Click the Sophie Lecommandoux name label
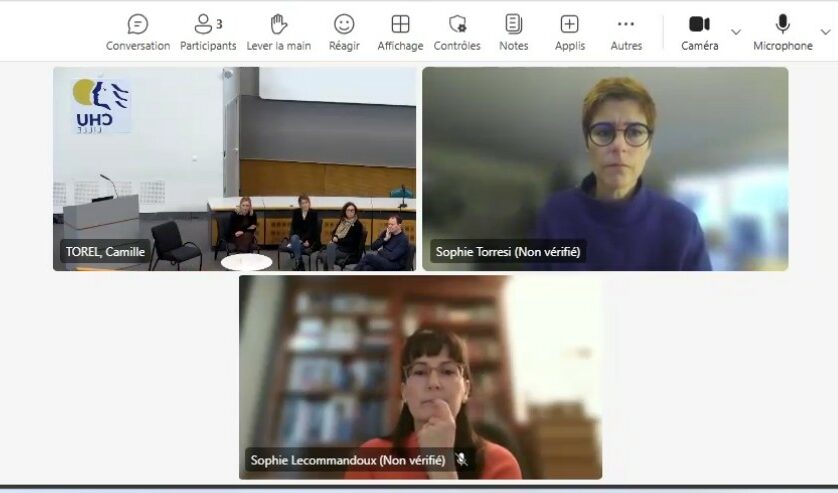This screenshot has width=838, height=493. click(347, 460)
